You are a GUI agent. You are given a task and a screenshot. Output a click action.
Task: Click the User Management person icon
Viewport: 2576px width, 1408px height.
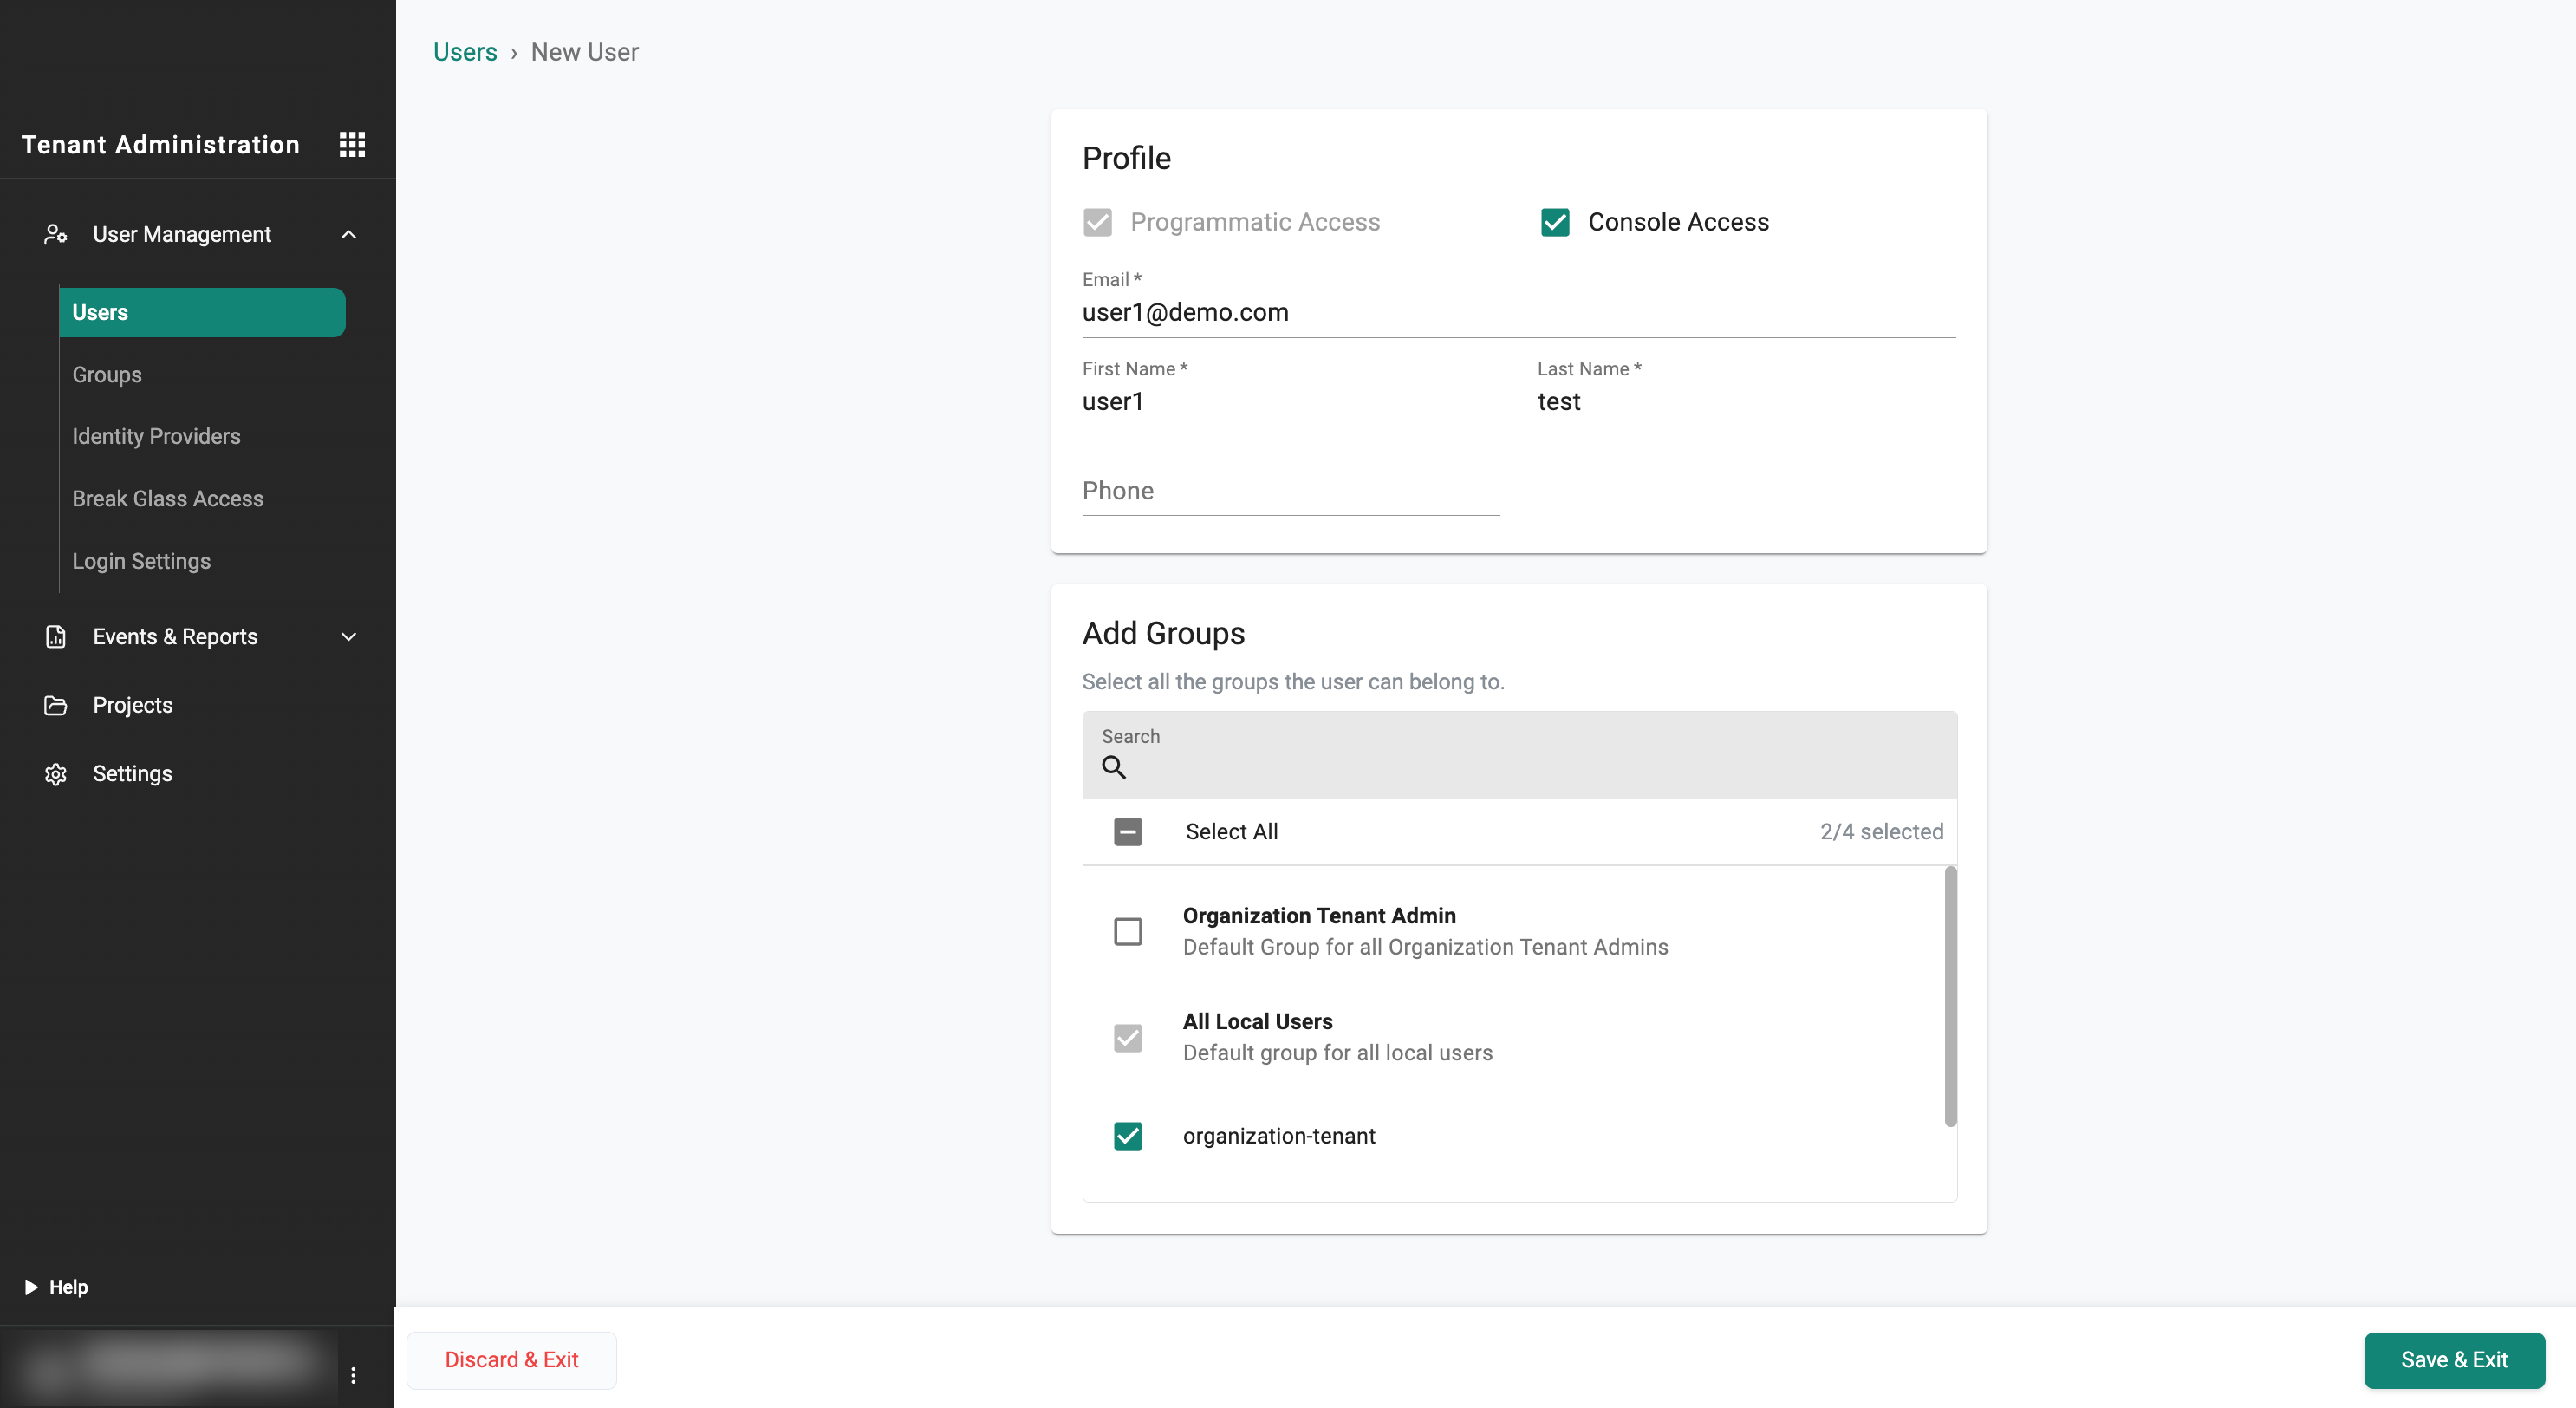pos(55,234)
